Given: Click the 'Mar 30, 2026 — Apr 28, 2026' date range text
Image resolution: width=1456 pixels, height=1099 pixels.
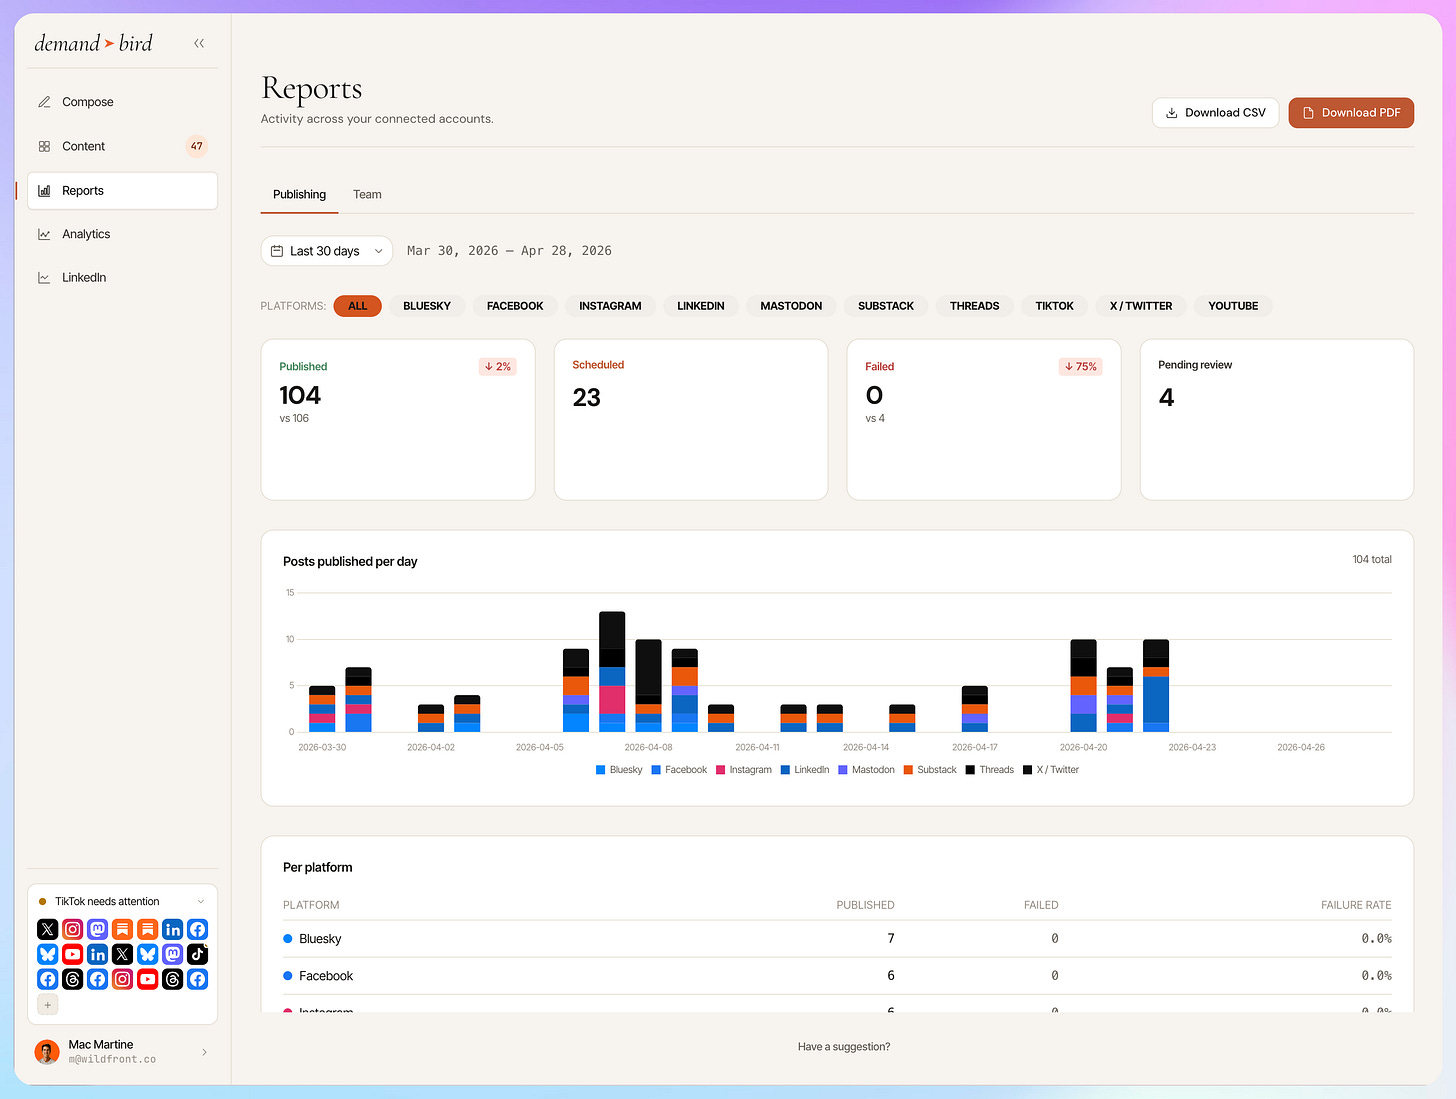Looking at the screenshot, I should pyautogui.click(x=509, y=251).
